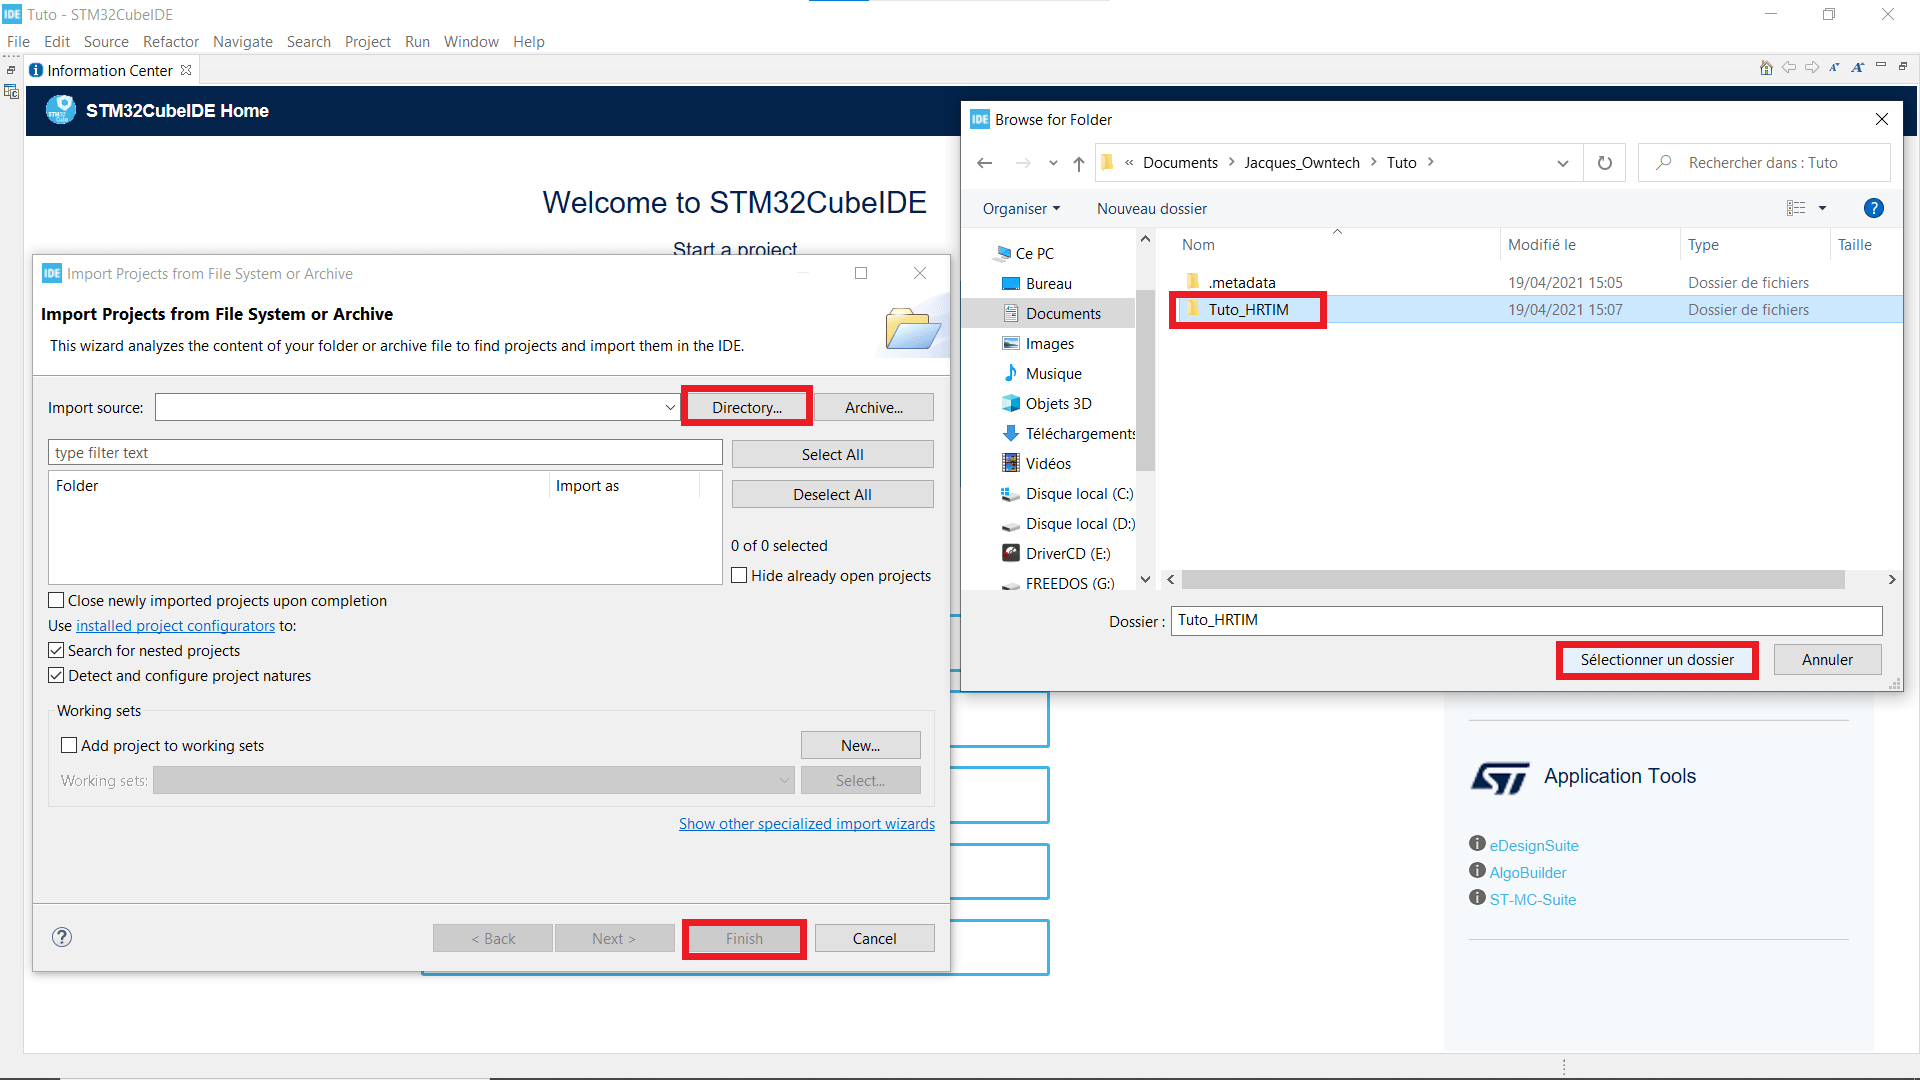1920x1080 pixels.
Task: Go to Home in Information Center toolbar
Action: click(1766, 68)
